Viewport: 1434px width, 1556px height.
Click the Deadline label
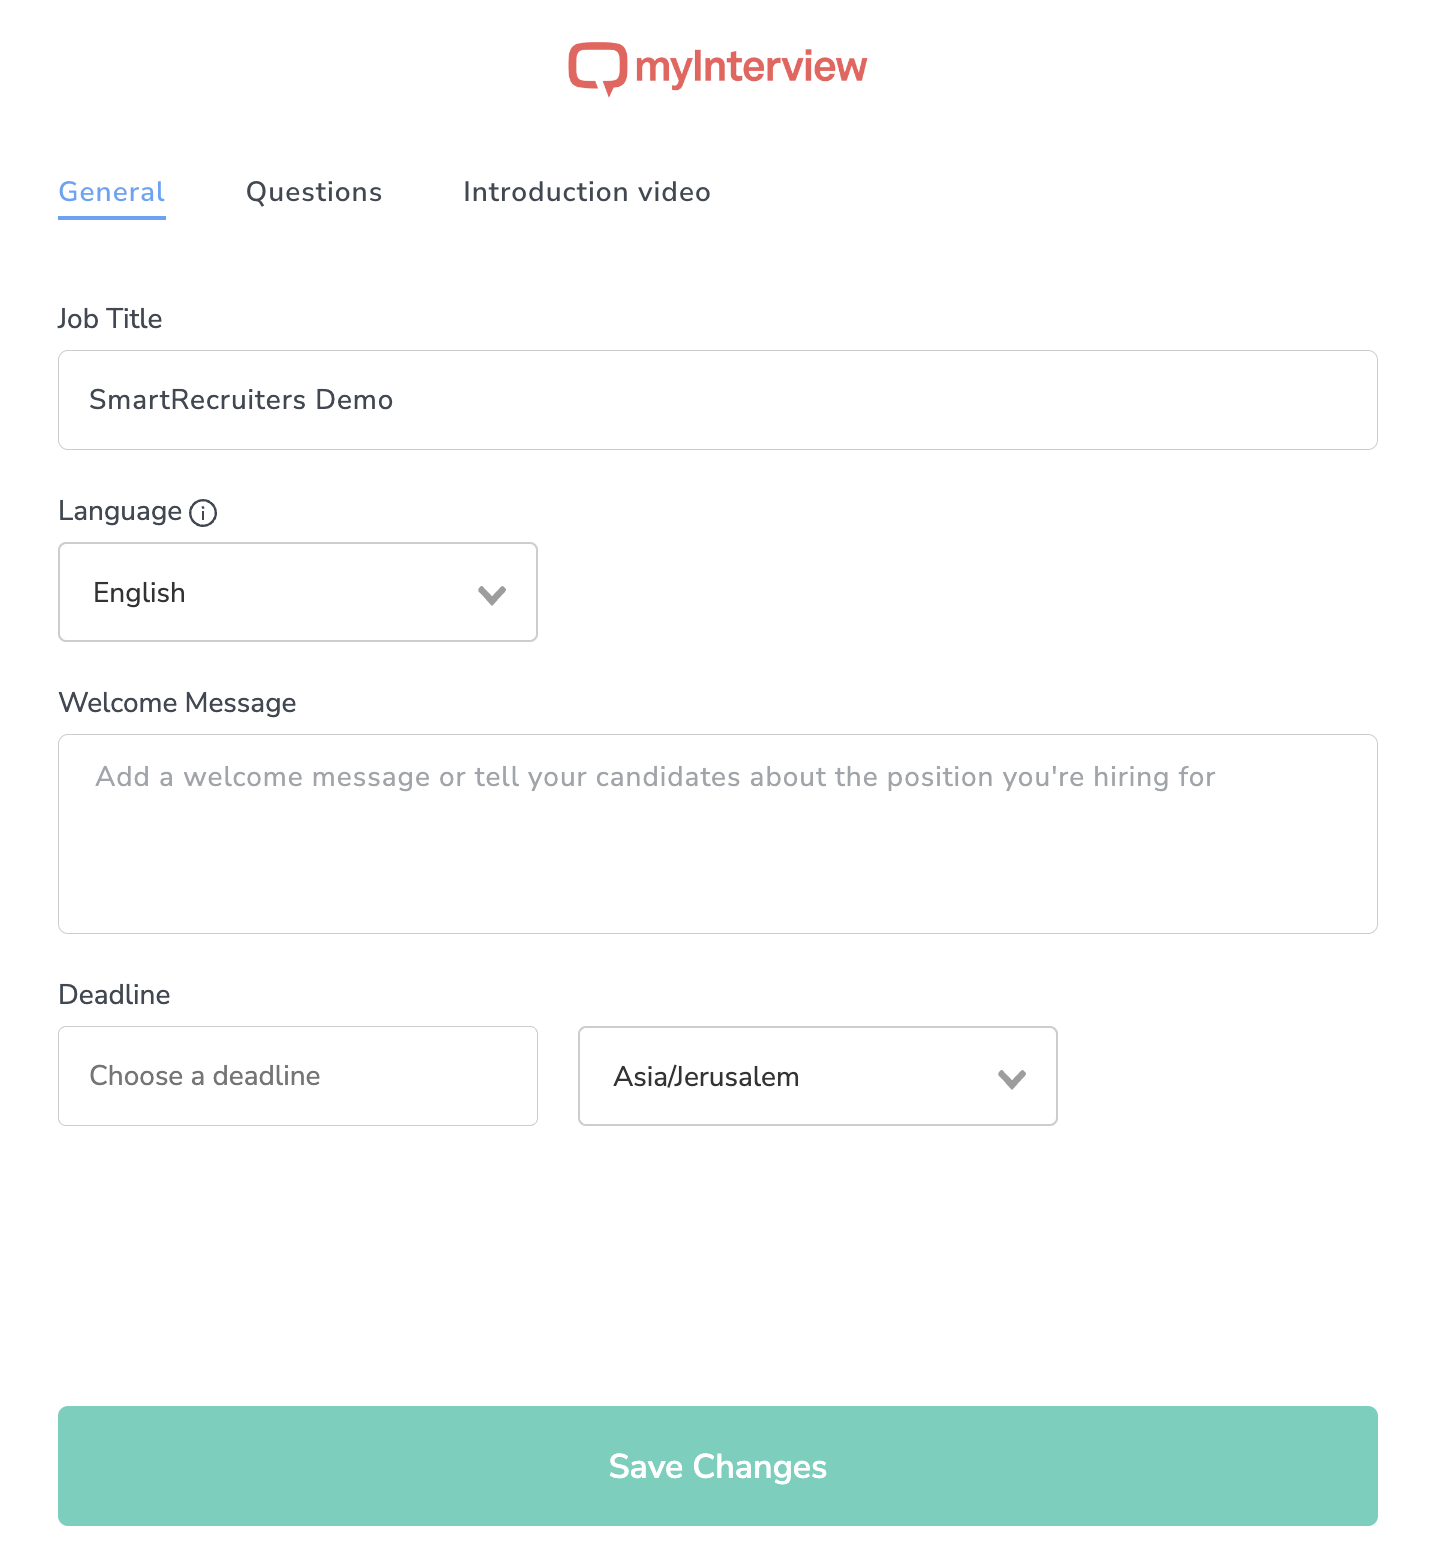coord(114,995)
